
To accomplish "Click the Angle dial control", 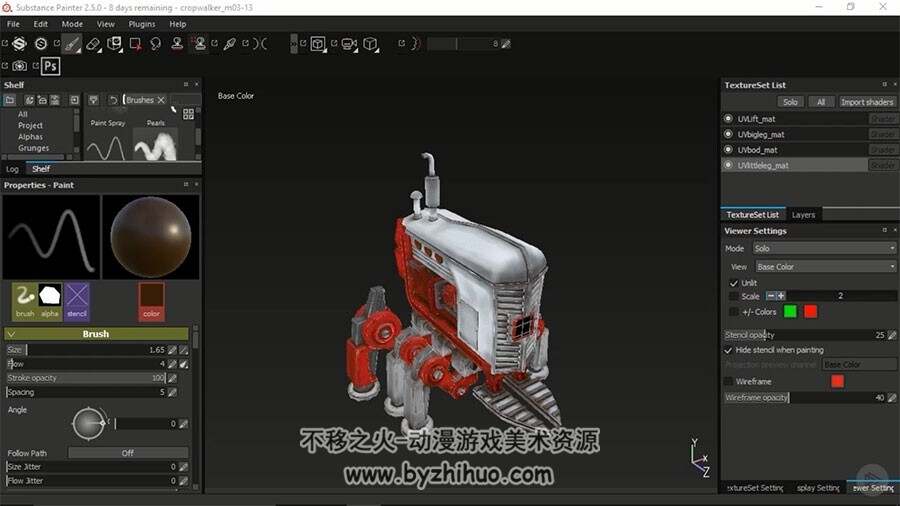I will coord(88,424).
